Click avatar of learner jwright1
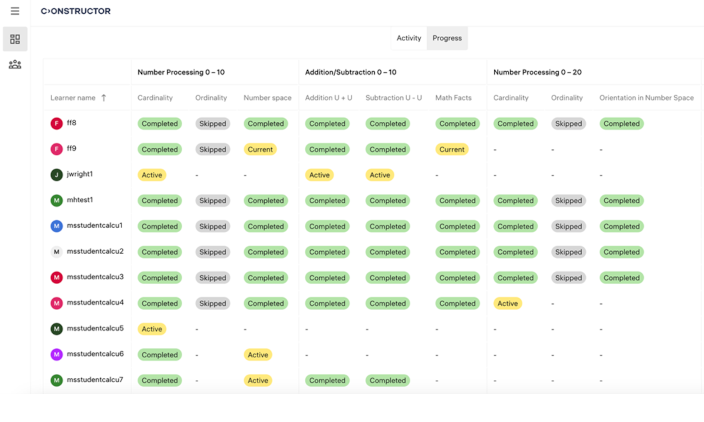The height and width of the screenshot is (422, 704). 56,175
